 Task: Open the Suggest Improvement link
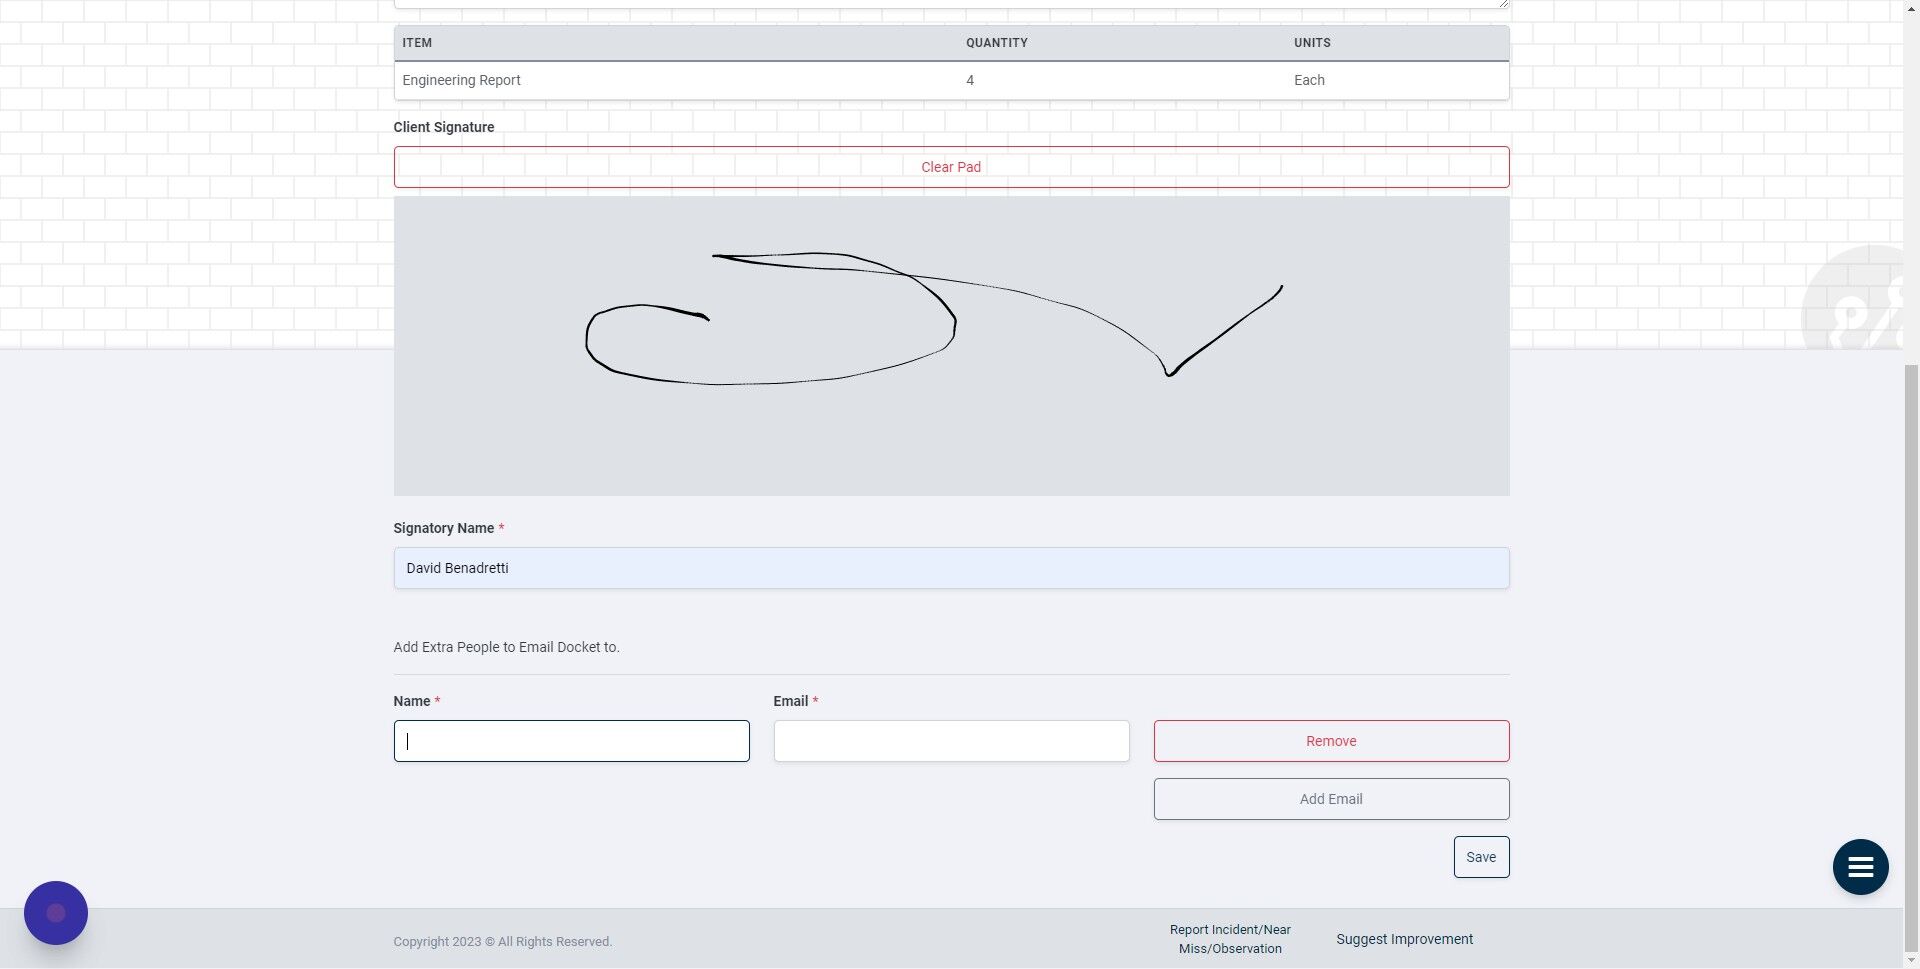[1404, 938]
